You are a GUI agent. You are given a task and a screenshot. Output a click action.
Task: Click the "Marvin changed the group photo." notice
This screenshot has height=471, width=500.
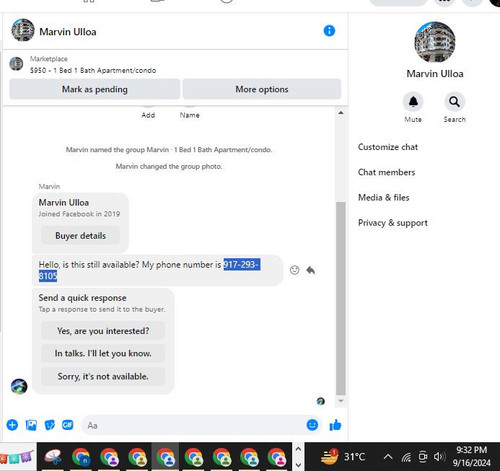169,166
